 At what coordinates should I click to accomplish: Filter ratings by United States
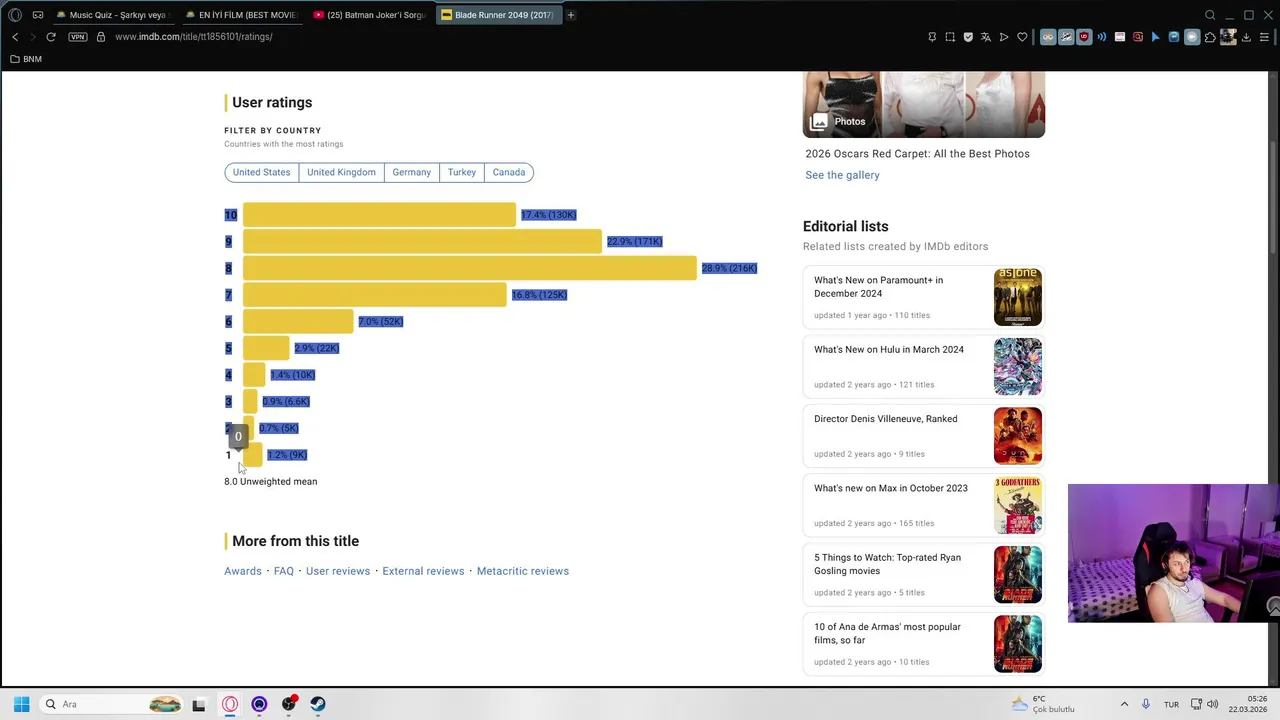[261, 172]
